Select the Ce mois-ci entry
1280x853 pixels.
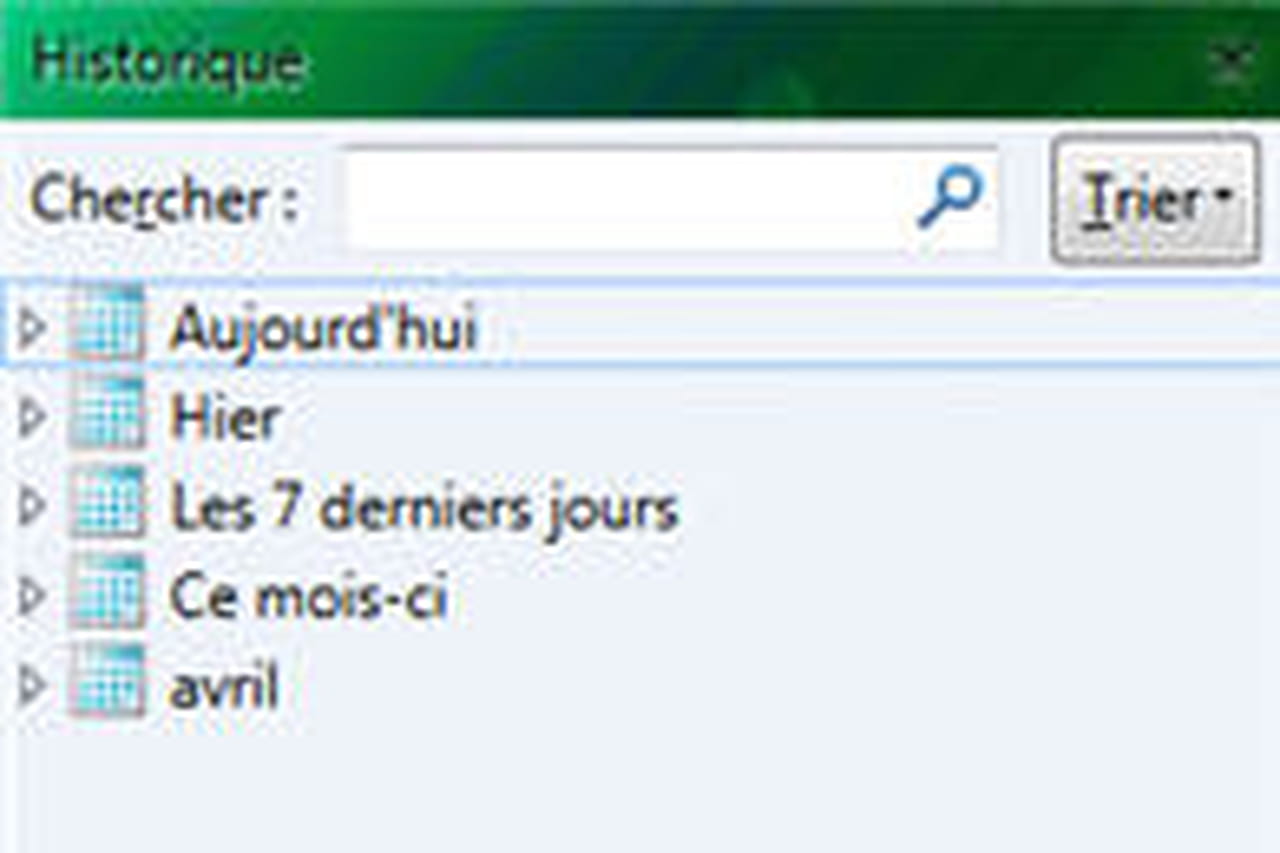tap(308, 598)
